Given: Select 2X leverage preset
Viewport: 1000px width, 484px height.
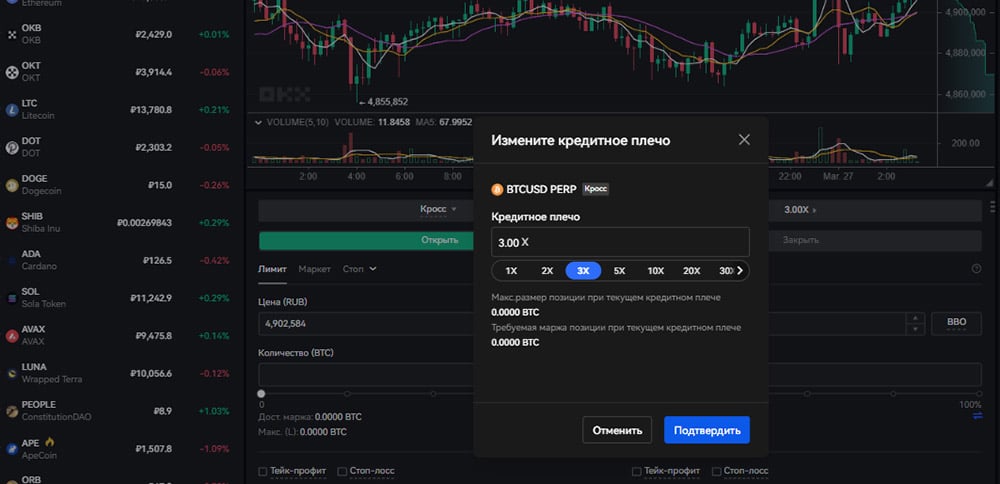Looking at the screenshot, I should pos(547,270).
